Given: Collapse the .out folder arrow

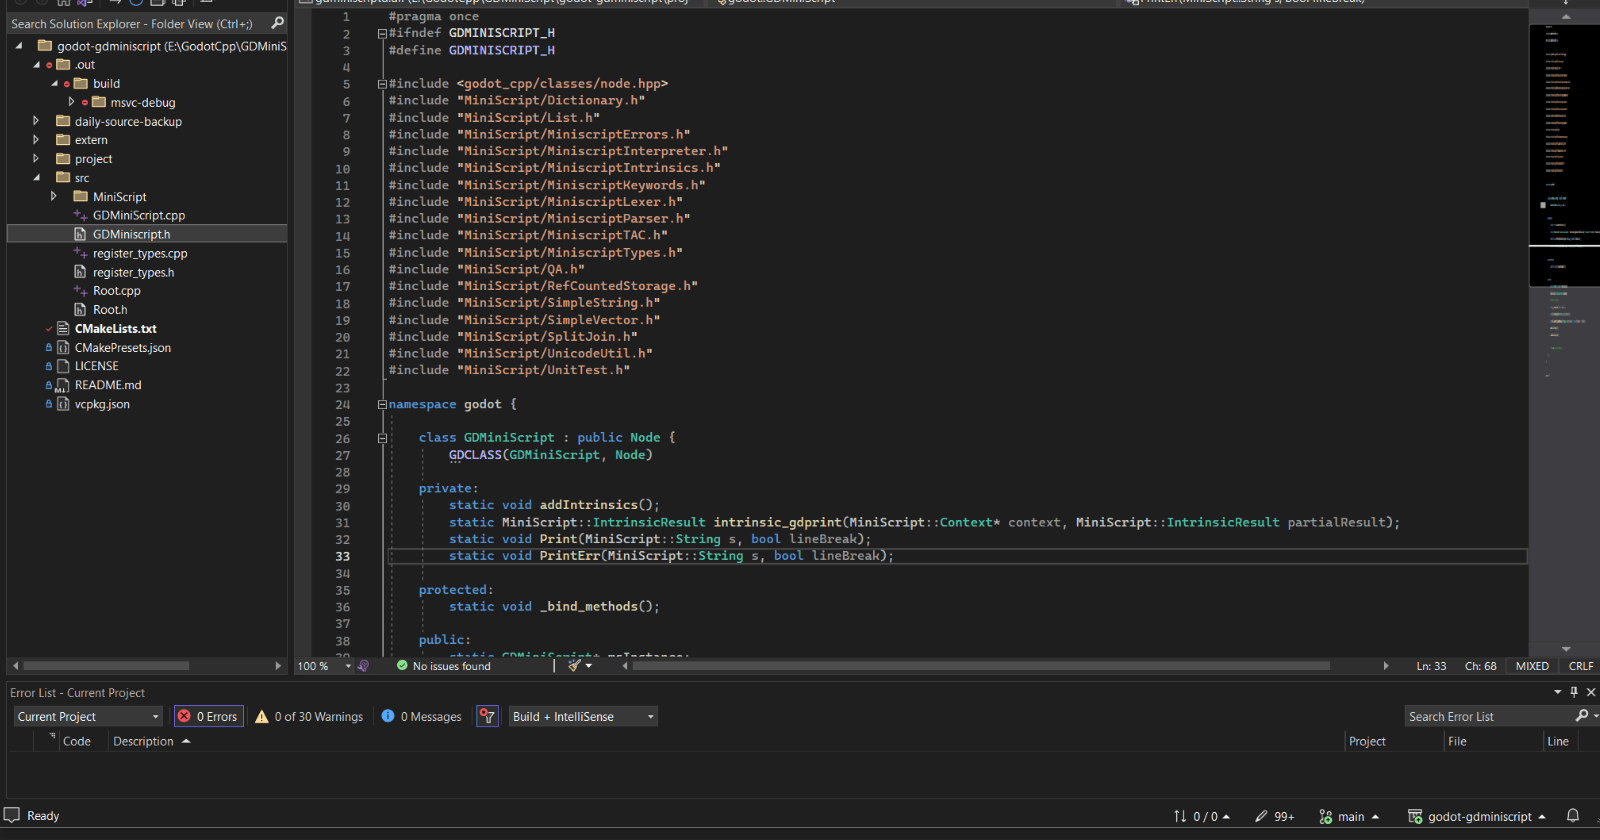Looking at the screenshot, I should click(36, 65).
